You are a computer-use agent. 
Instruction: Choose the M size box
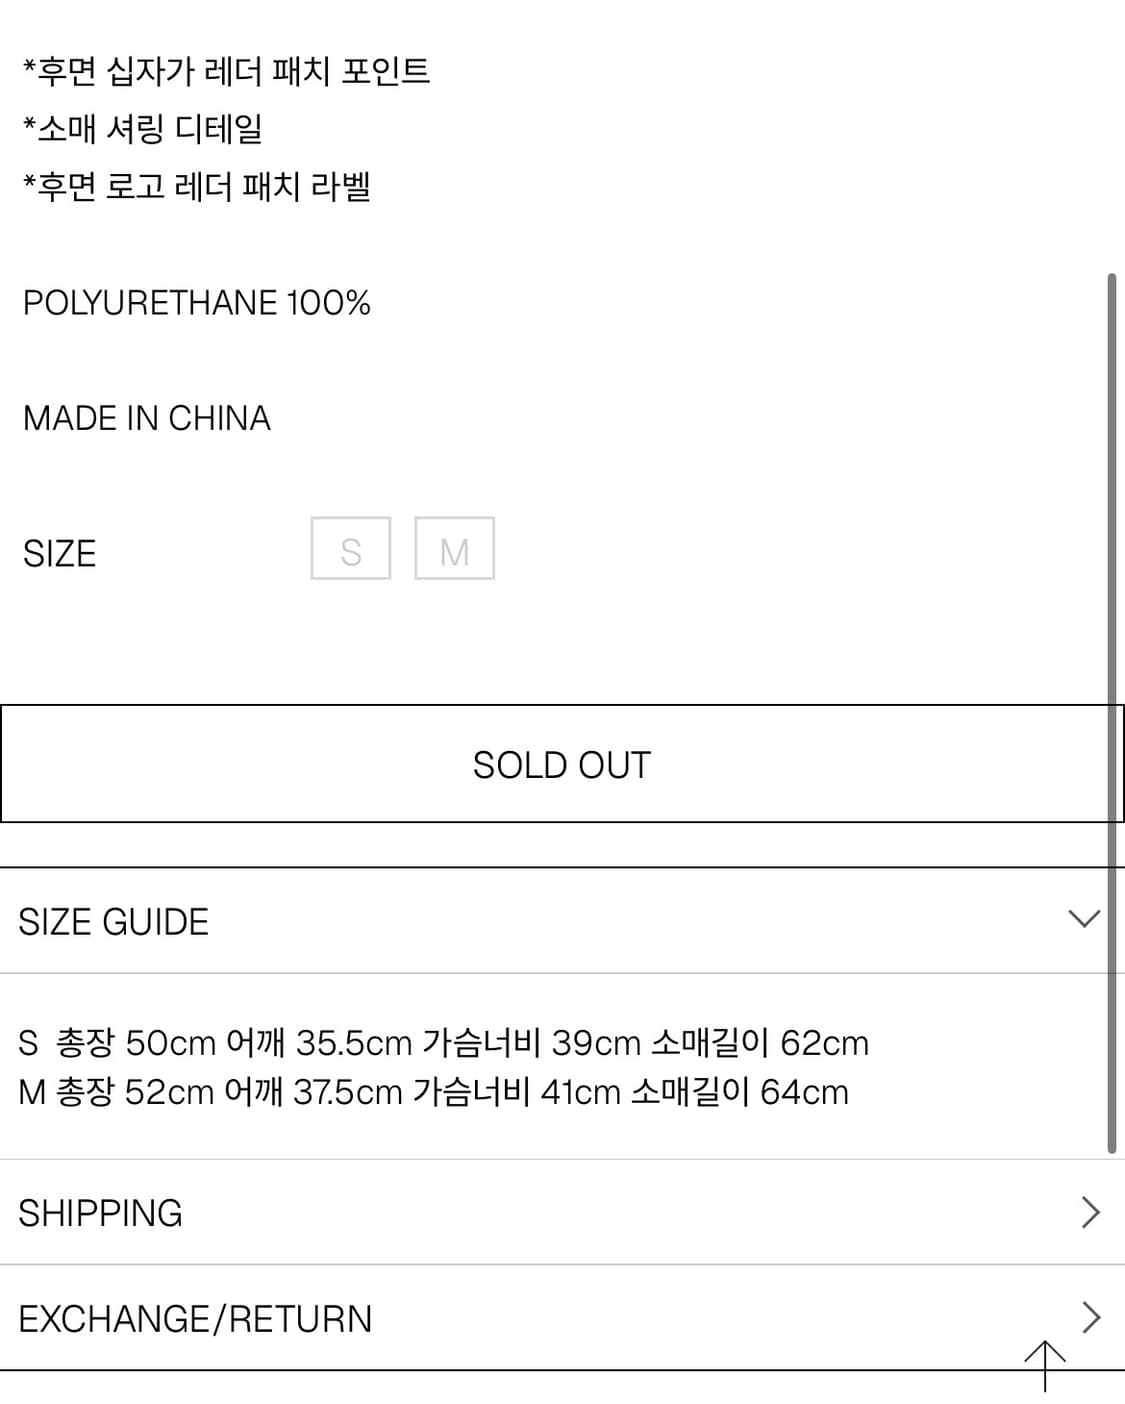pos(455,548)
